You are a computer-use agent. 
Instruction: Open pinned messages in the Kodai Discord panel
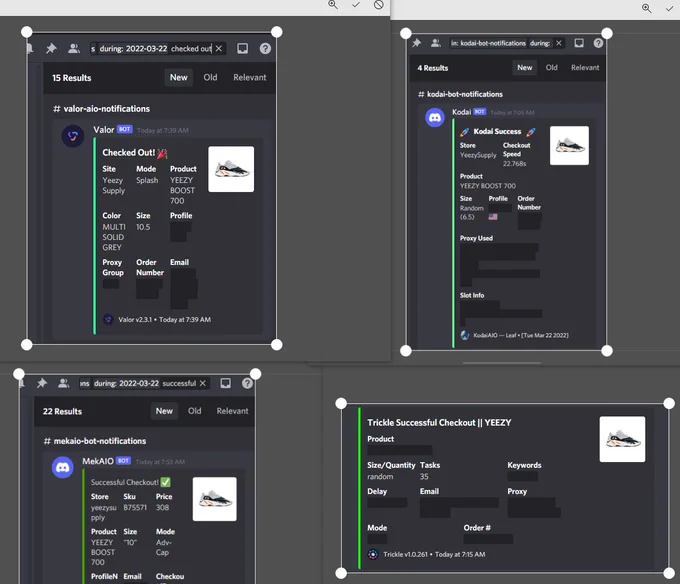[x=416, y=43]
